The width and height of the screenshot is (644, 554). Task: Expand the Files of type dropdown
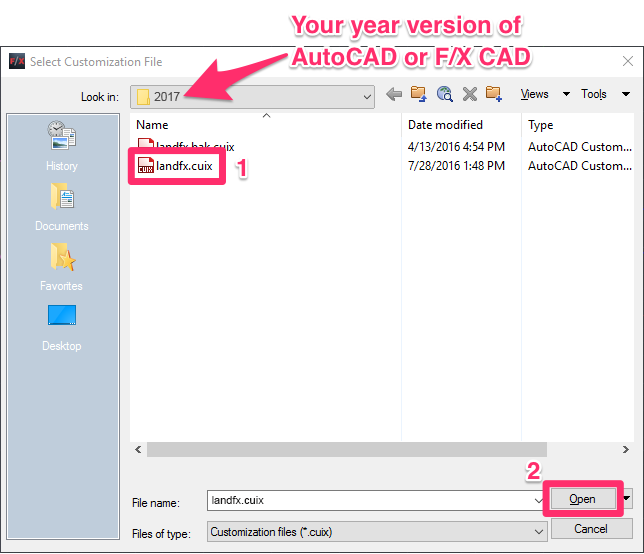click(539, 532)
